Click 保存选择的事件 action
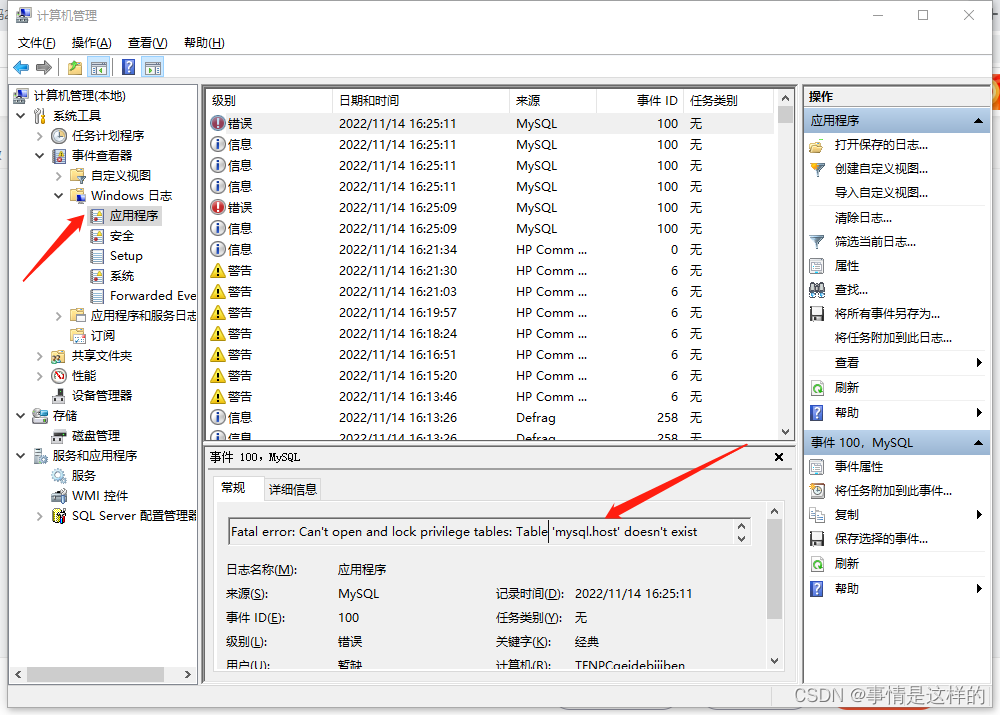This screenshot has width=1000, height=715. [881, 539]
